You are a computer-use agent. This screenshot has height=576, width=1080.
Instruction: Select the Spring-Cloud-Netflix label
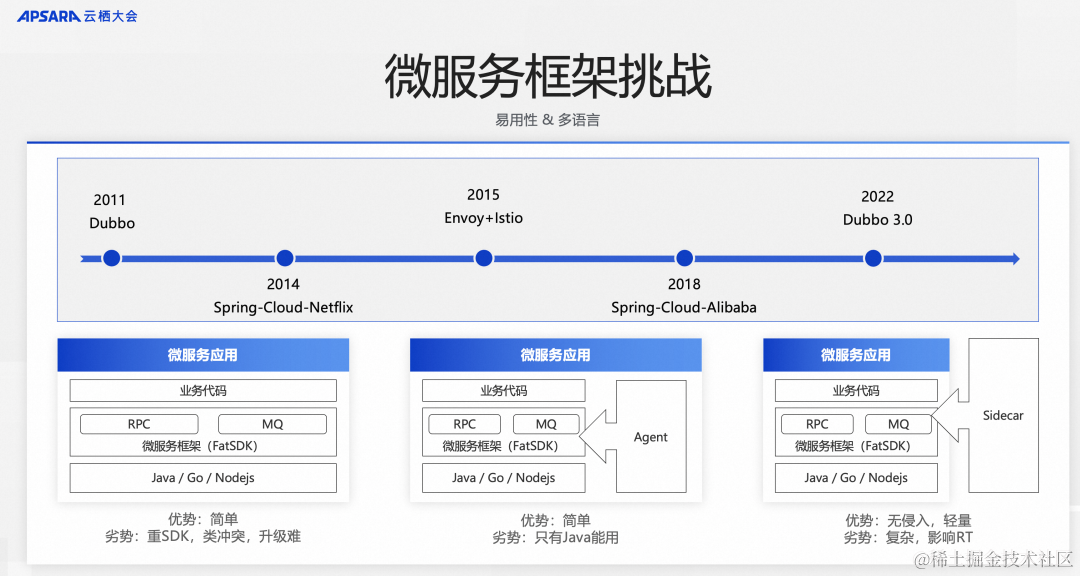(x=283, y=307)
